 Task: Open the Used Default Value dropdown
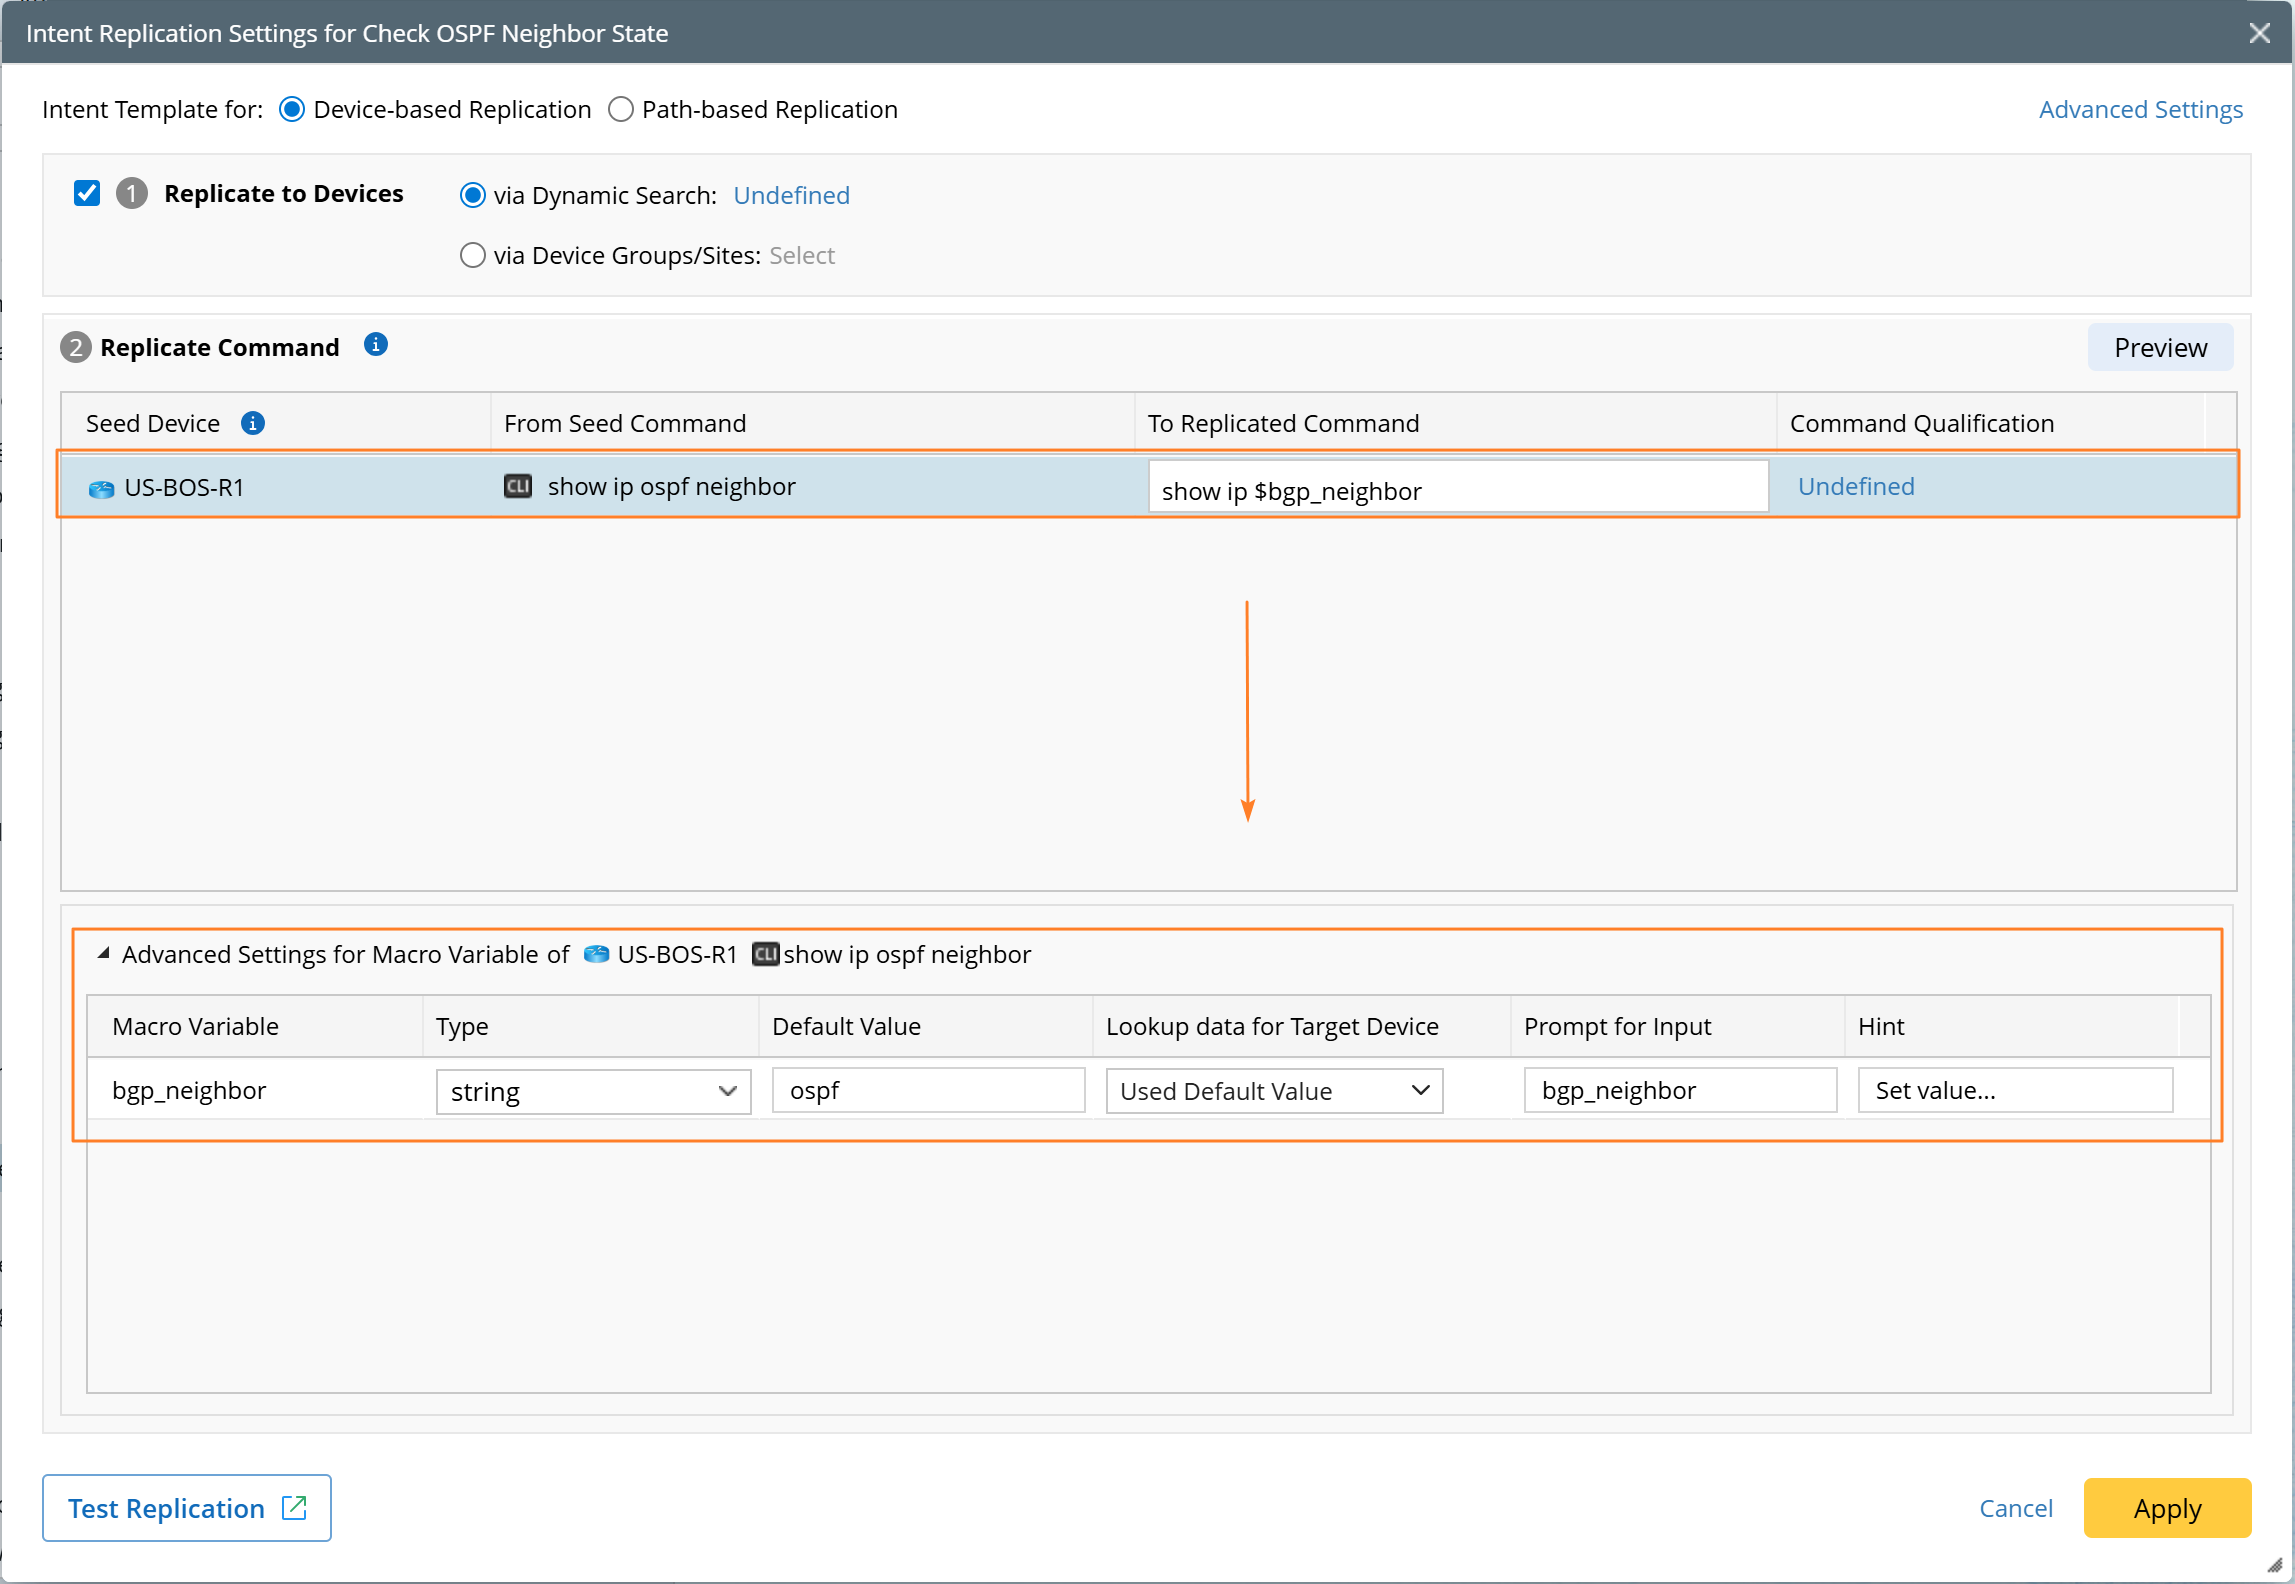click(x=1273, y=1091)
